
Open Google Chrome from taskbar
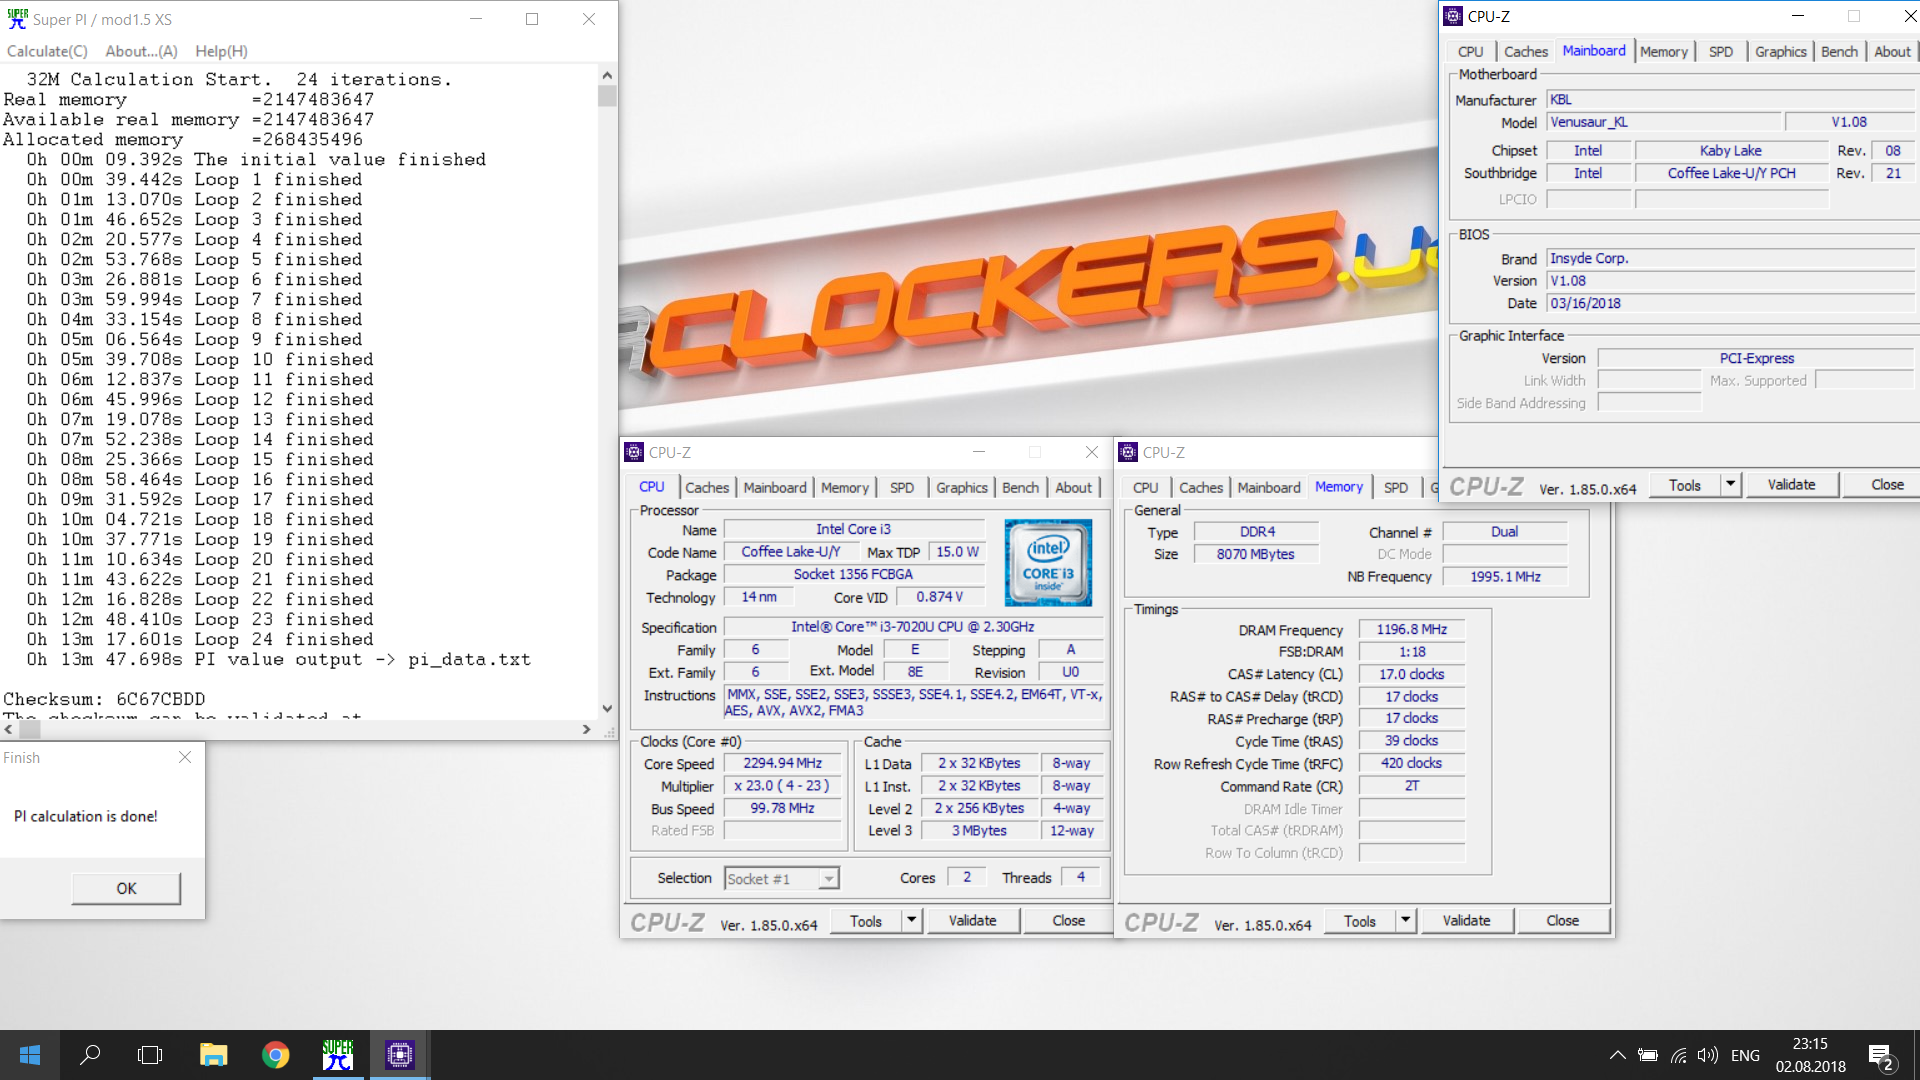coord(275,1055)
